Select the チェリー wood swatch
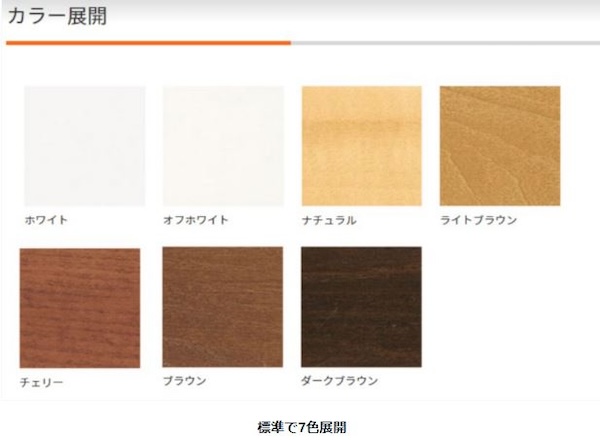 (x=80, y=308)
